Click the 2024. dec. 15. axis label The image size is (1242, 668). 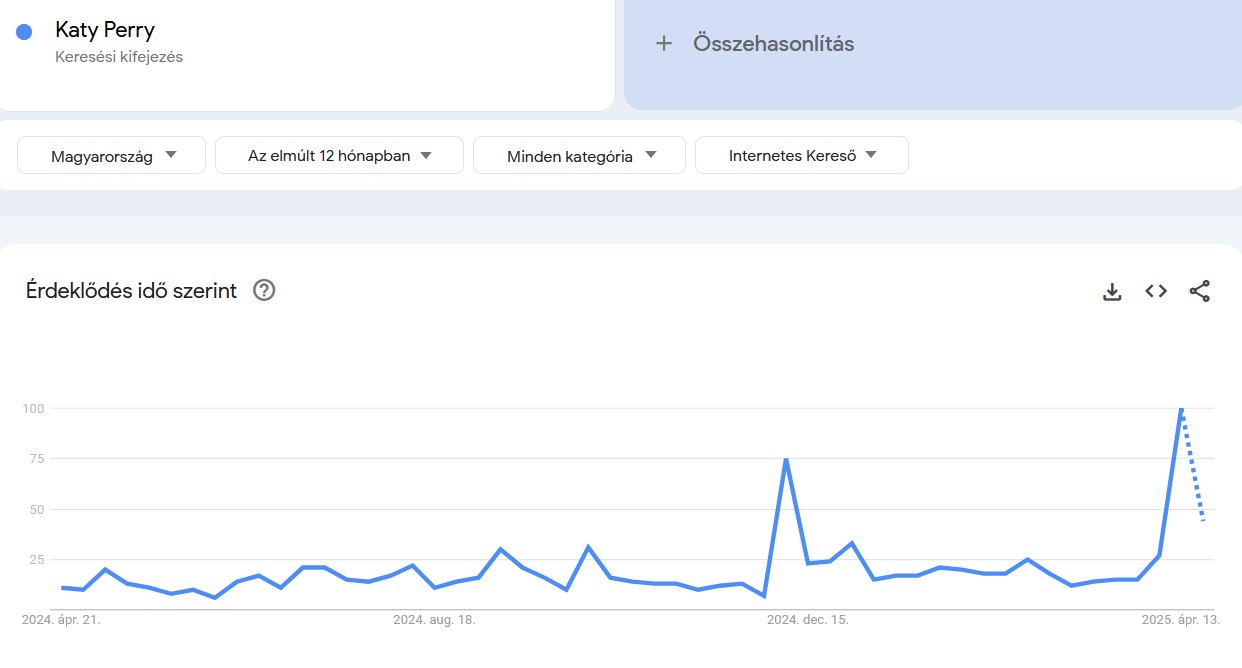click(x=807, y=620)
